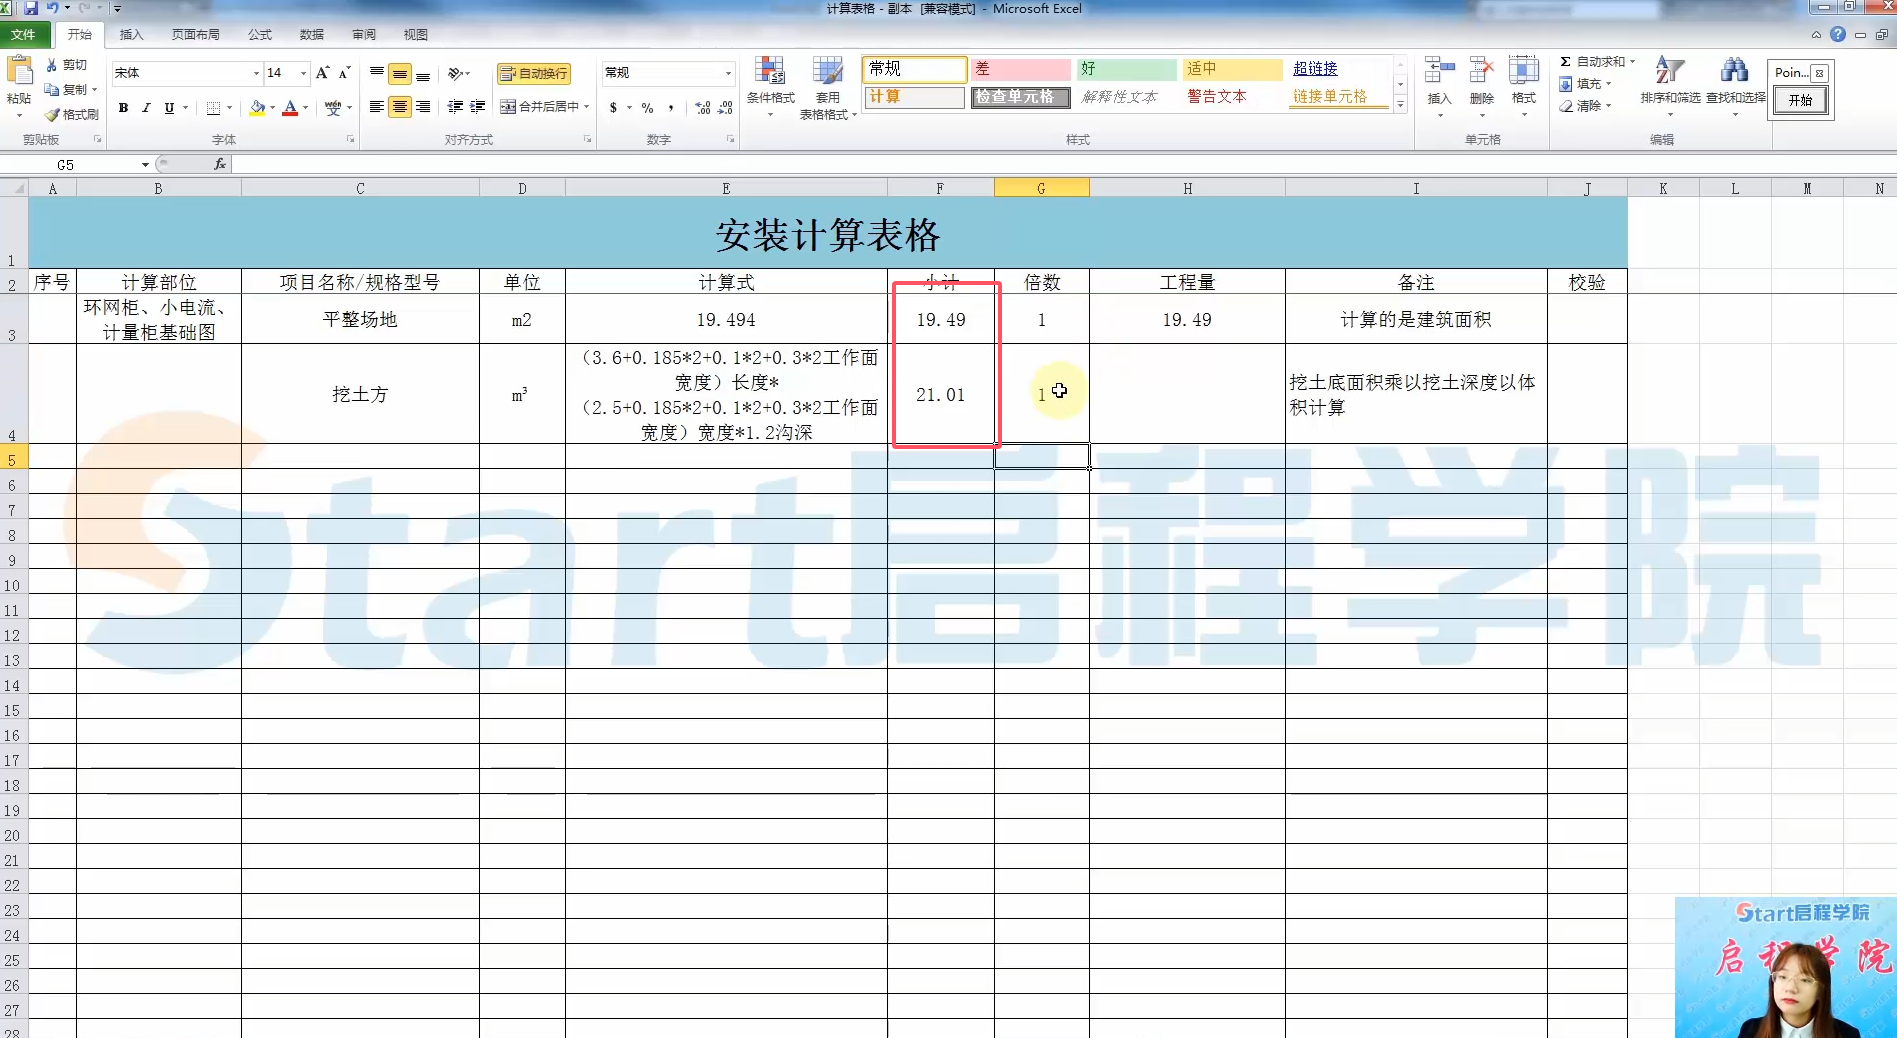The width and height of the screenshot is (1897, 1038).
Task: Open the Name Box dropdown arrow
Action: coord(145,164)
